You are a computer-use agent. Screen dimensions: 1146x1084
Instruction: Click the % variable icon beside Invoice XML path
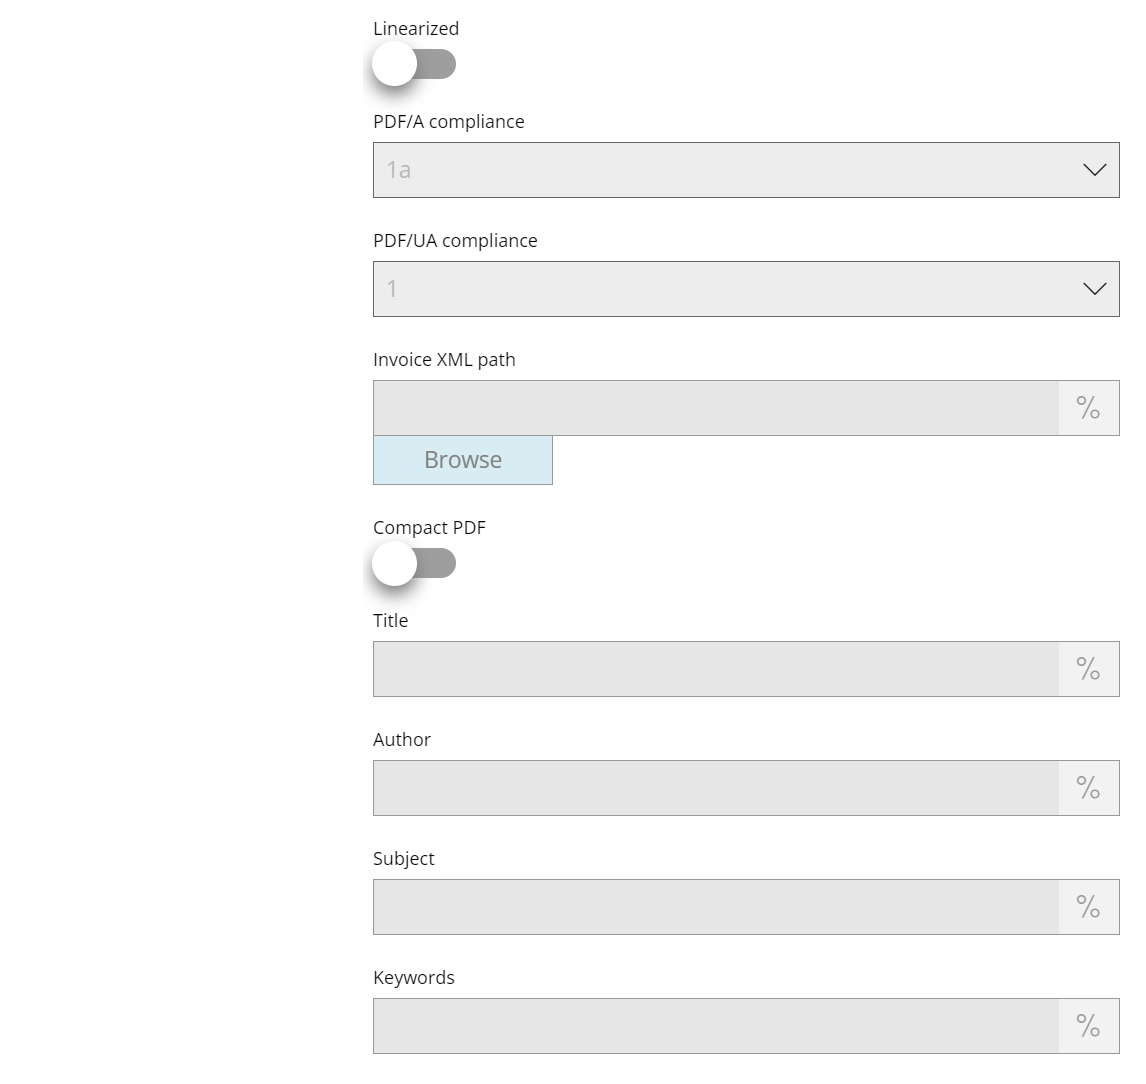(x=1088, y=407)
